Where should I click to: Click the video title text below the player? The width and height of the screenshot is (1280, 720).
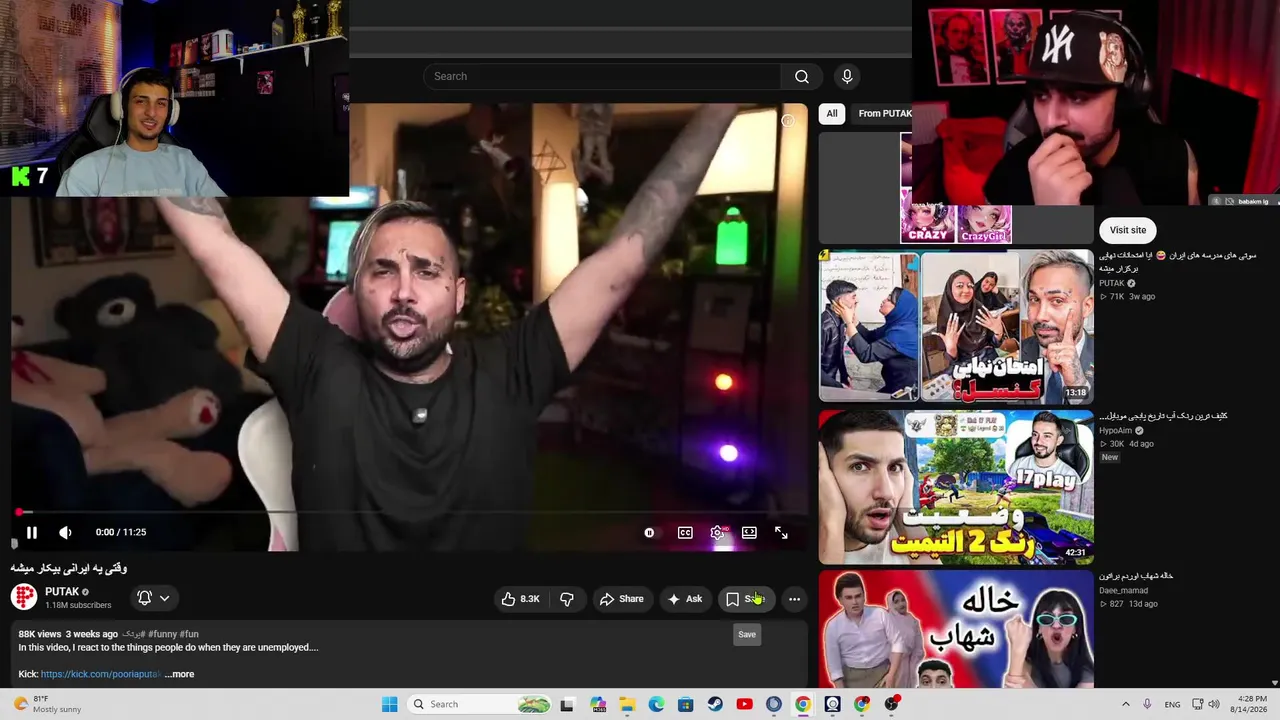(x=69, y=568)
